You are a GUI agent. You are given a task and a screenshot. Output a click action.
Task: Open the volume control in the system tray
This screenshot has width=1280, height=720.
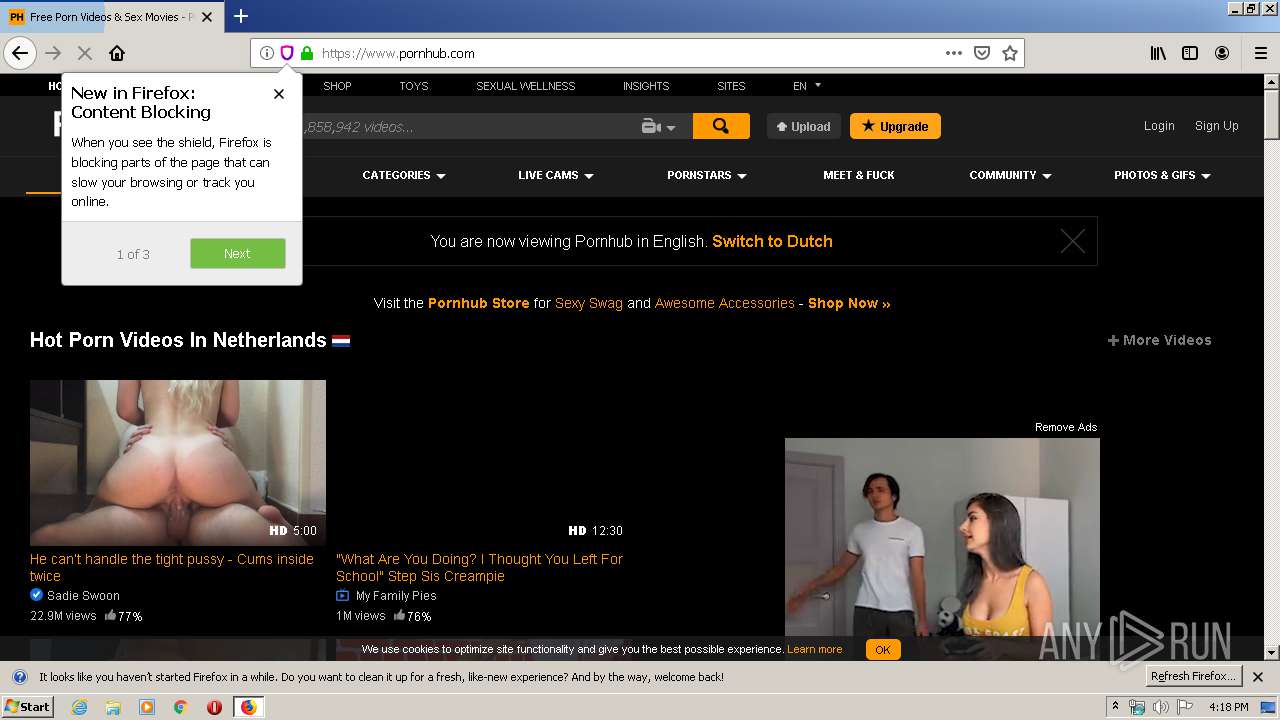(1160, 707)
